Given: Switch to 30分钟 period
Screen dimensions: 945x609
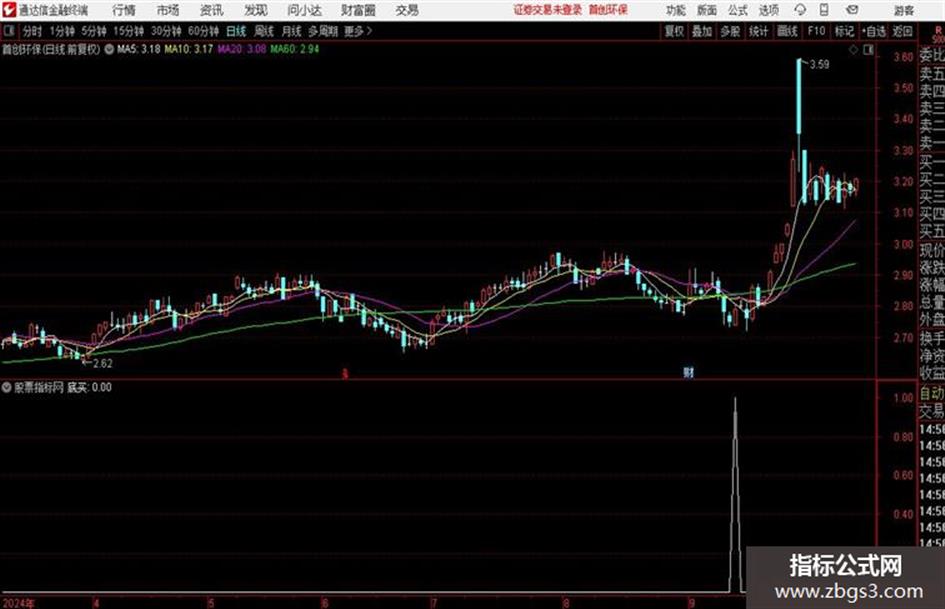Looking at the screenshot, I should [166, 31].
